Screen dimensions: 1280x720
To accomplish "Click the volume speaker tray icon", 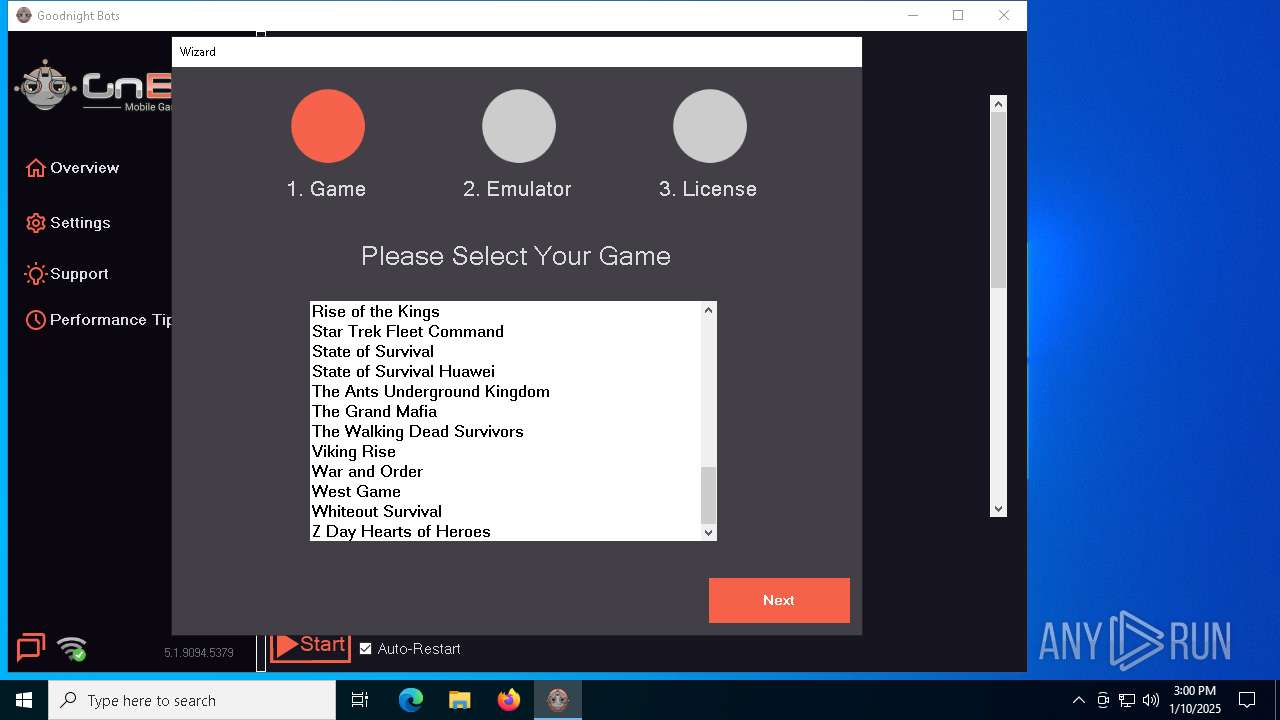I will point(1151,700).
